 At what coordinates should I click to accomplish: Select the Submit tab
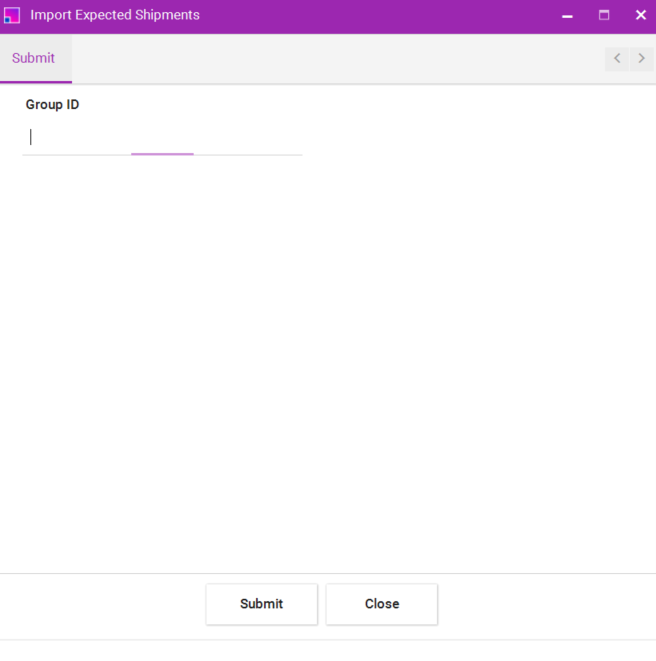34,58
